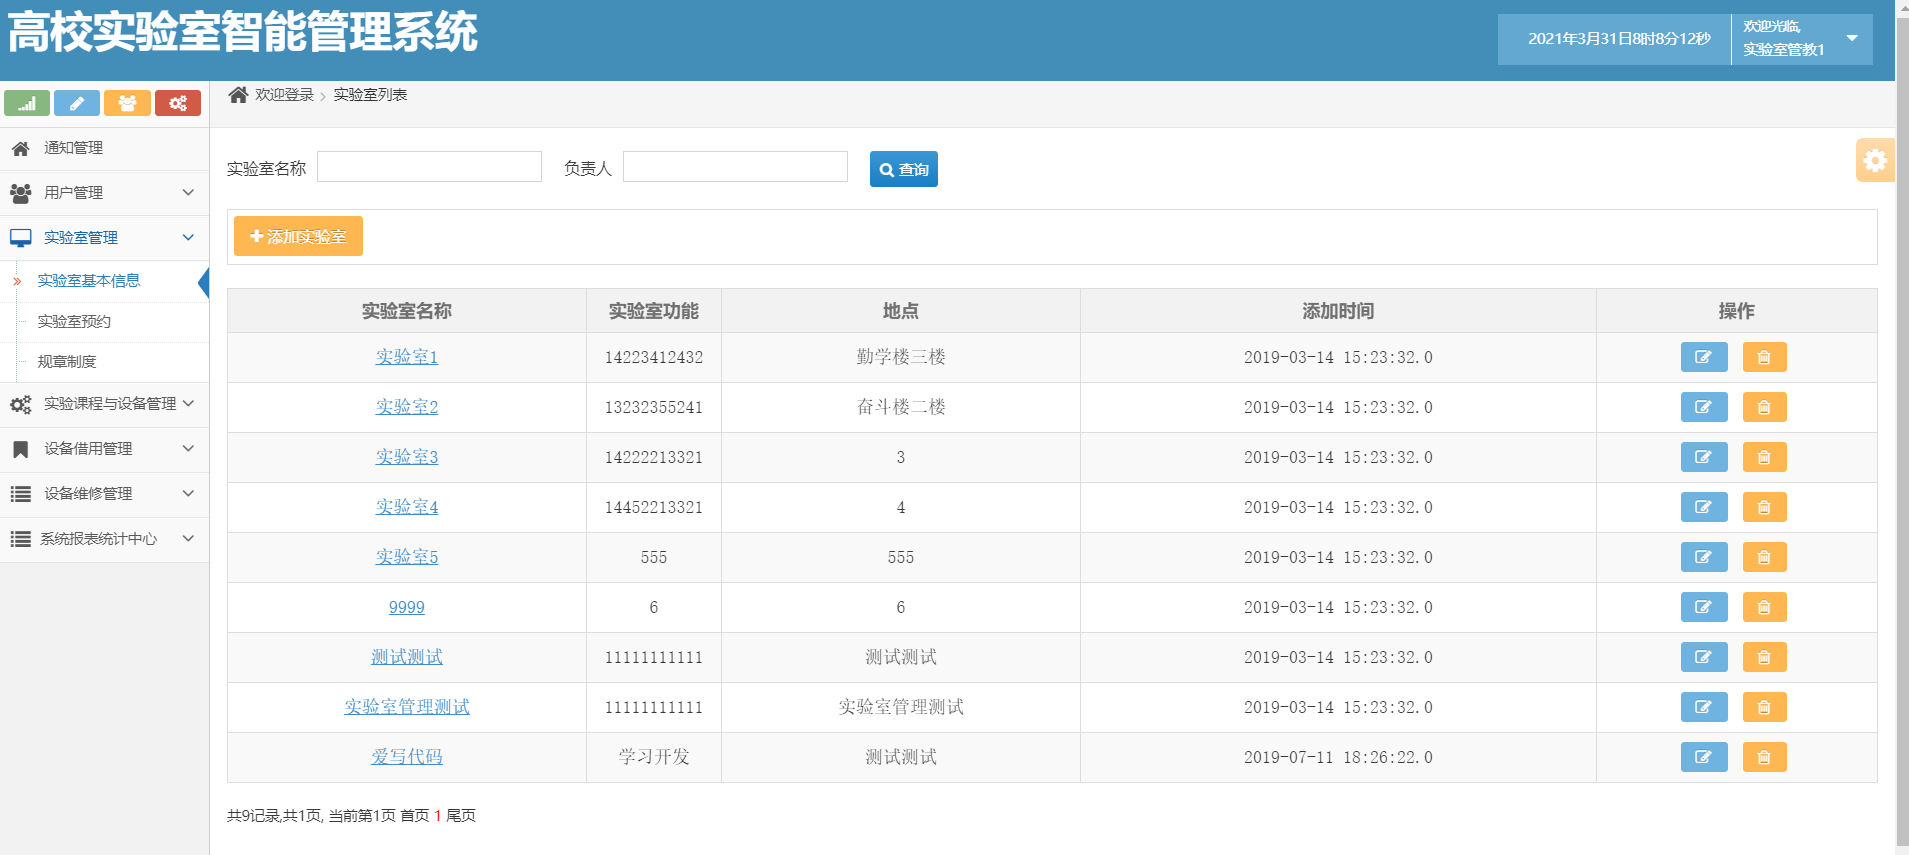Delete the 实验室管理测试 row
Screen dimensions: 1909x855
(1764, 707)
